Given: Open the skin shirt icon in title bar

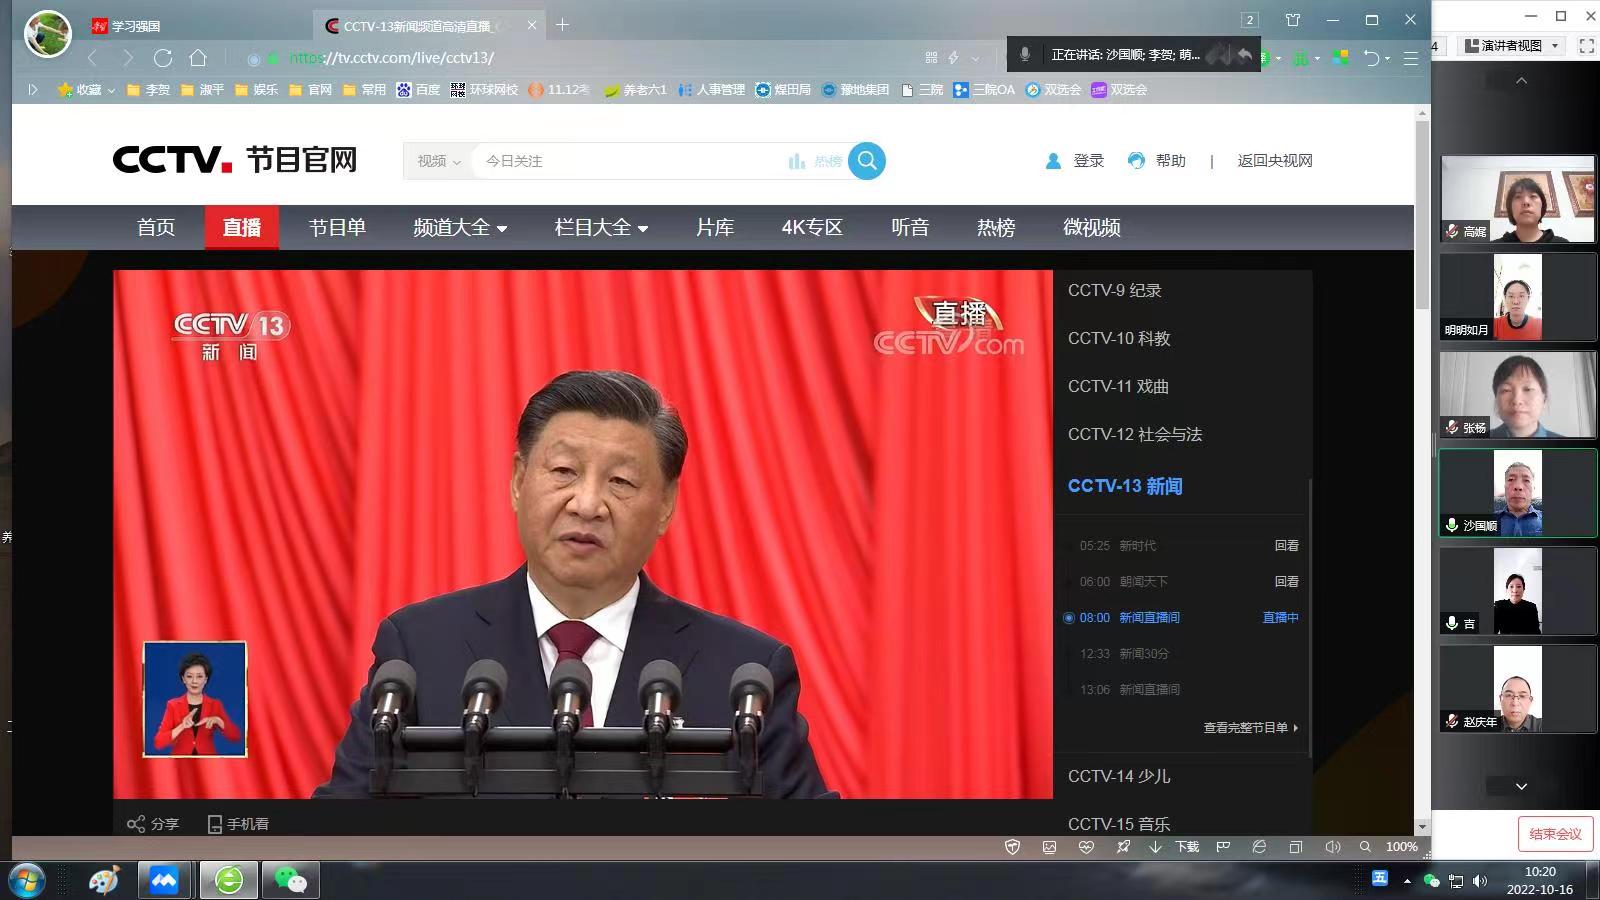Looking at the screenshot, I should pyautogui.click(x=1293, y=20).
